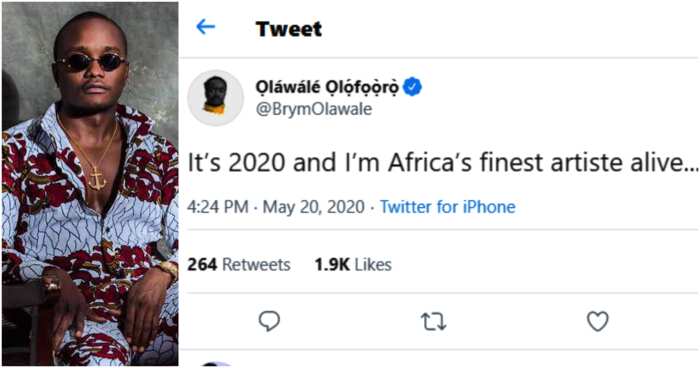View the 264 Retweets list
700x368 pixels.
239,264
